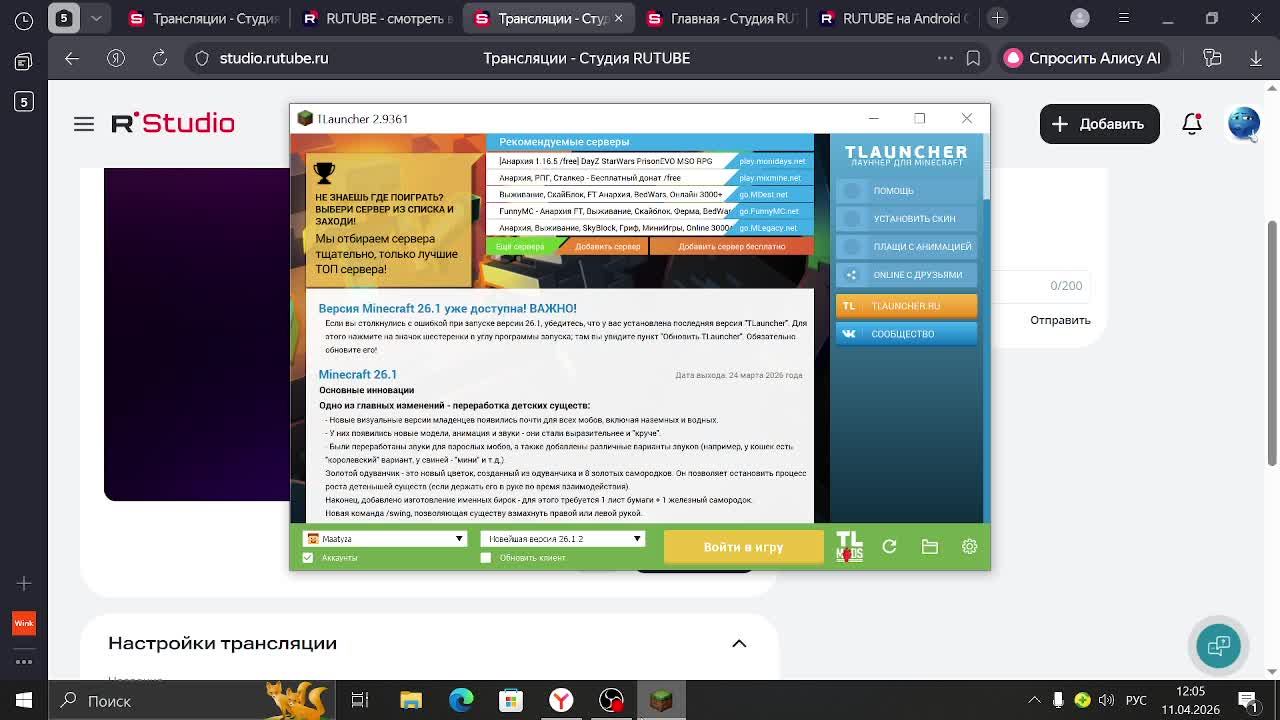Switch to the Главная - Студия RUTUBE tab

(x=722, y=18)
